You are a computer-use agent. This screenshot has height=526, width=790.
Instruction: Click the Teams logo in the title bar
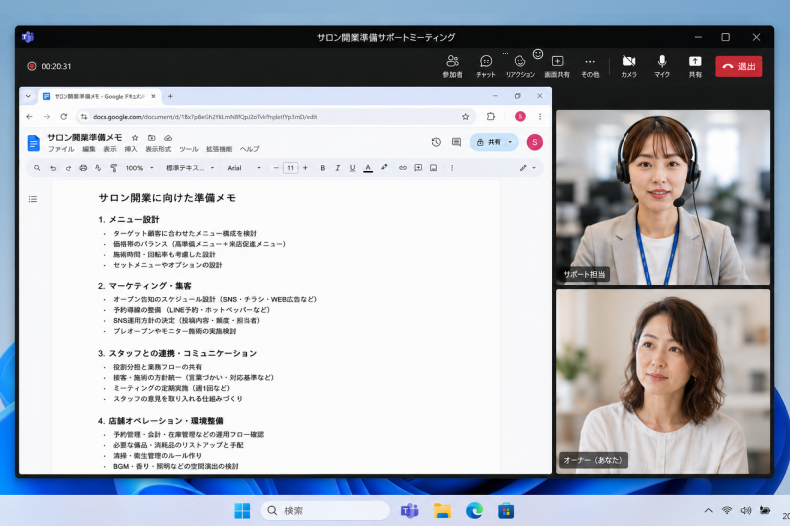(x=28, y=37)
